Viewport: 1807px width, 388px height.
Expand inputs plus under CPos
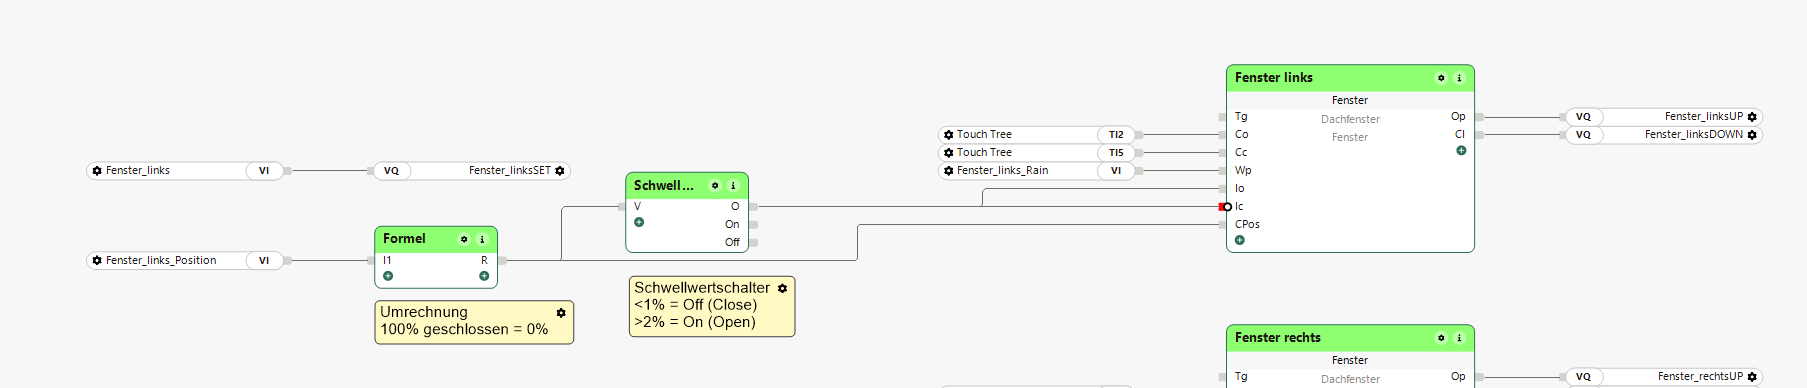click(1240, 240)
